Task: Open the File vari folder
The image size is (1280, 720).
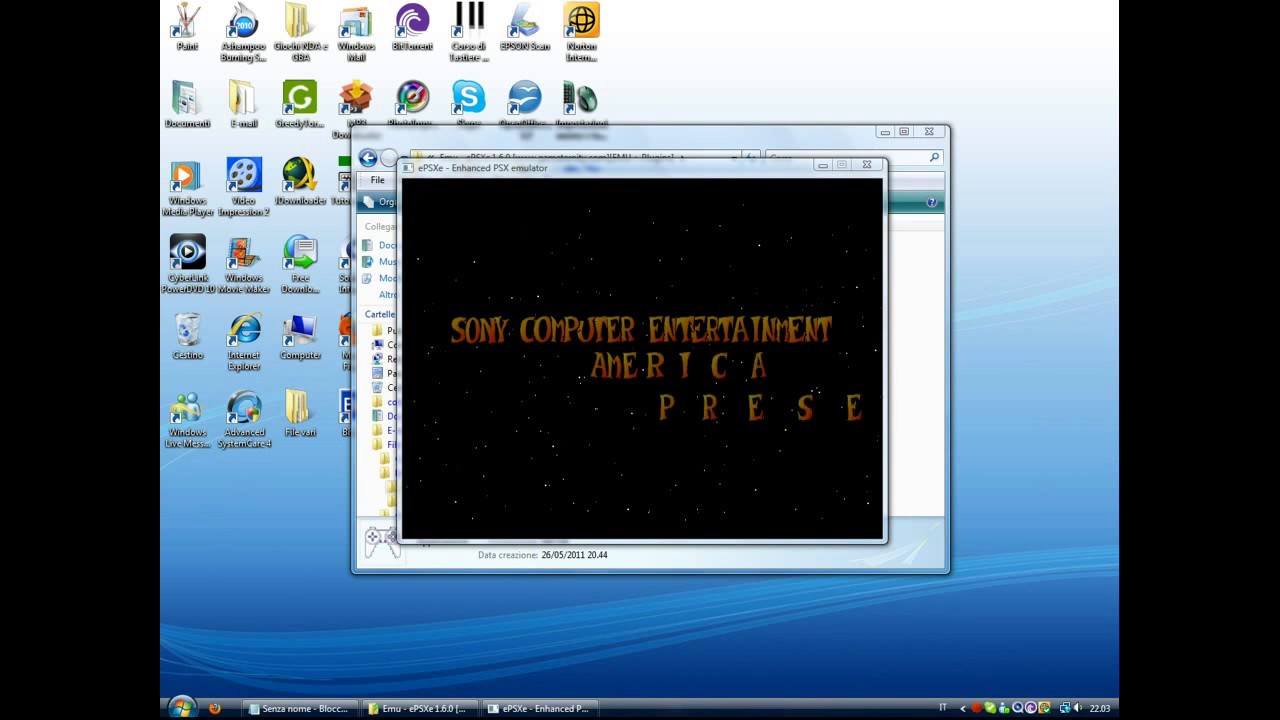Action: 299,414
